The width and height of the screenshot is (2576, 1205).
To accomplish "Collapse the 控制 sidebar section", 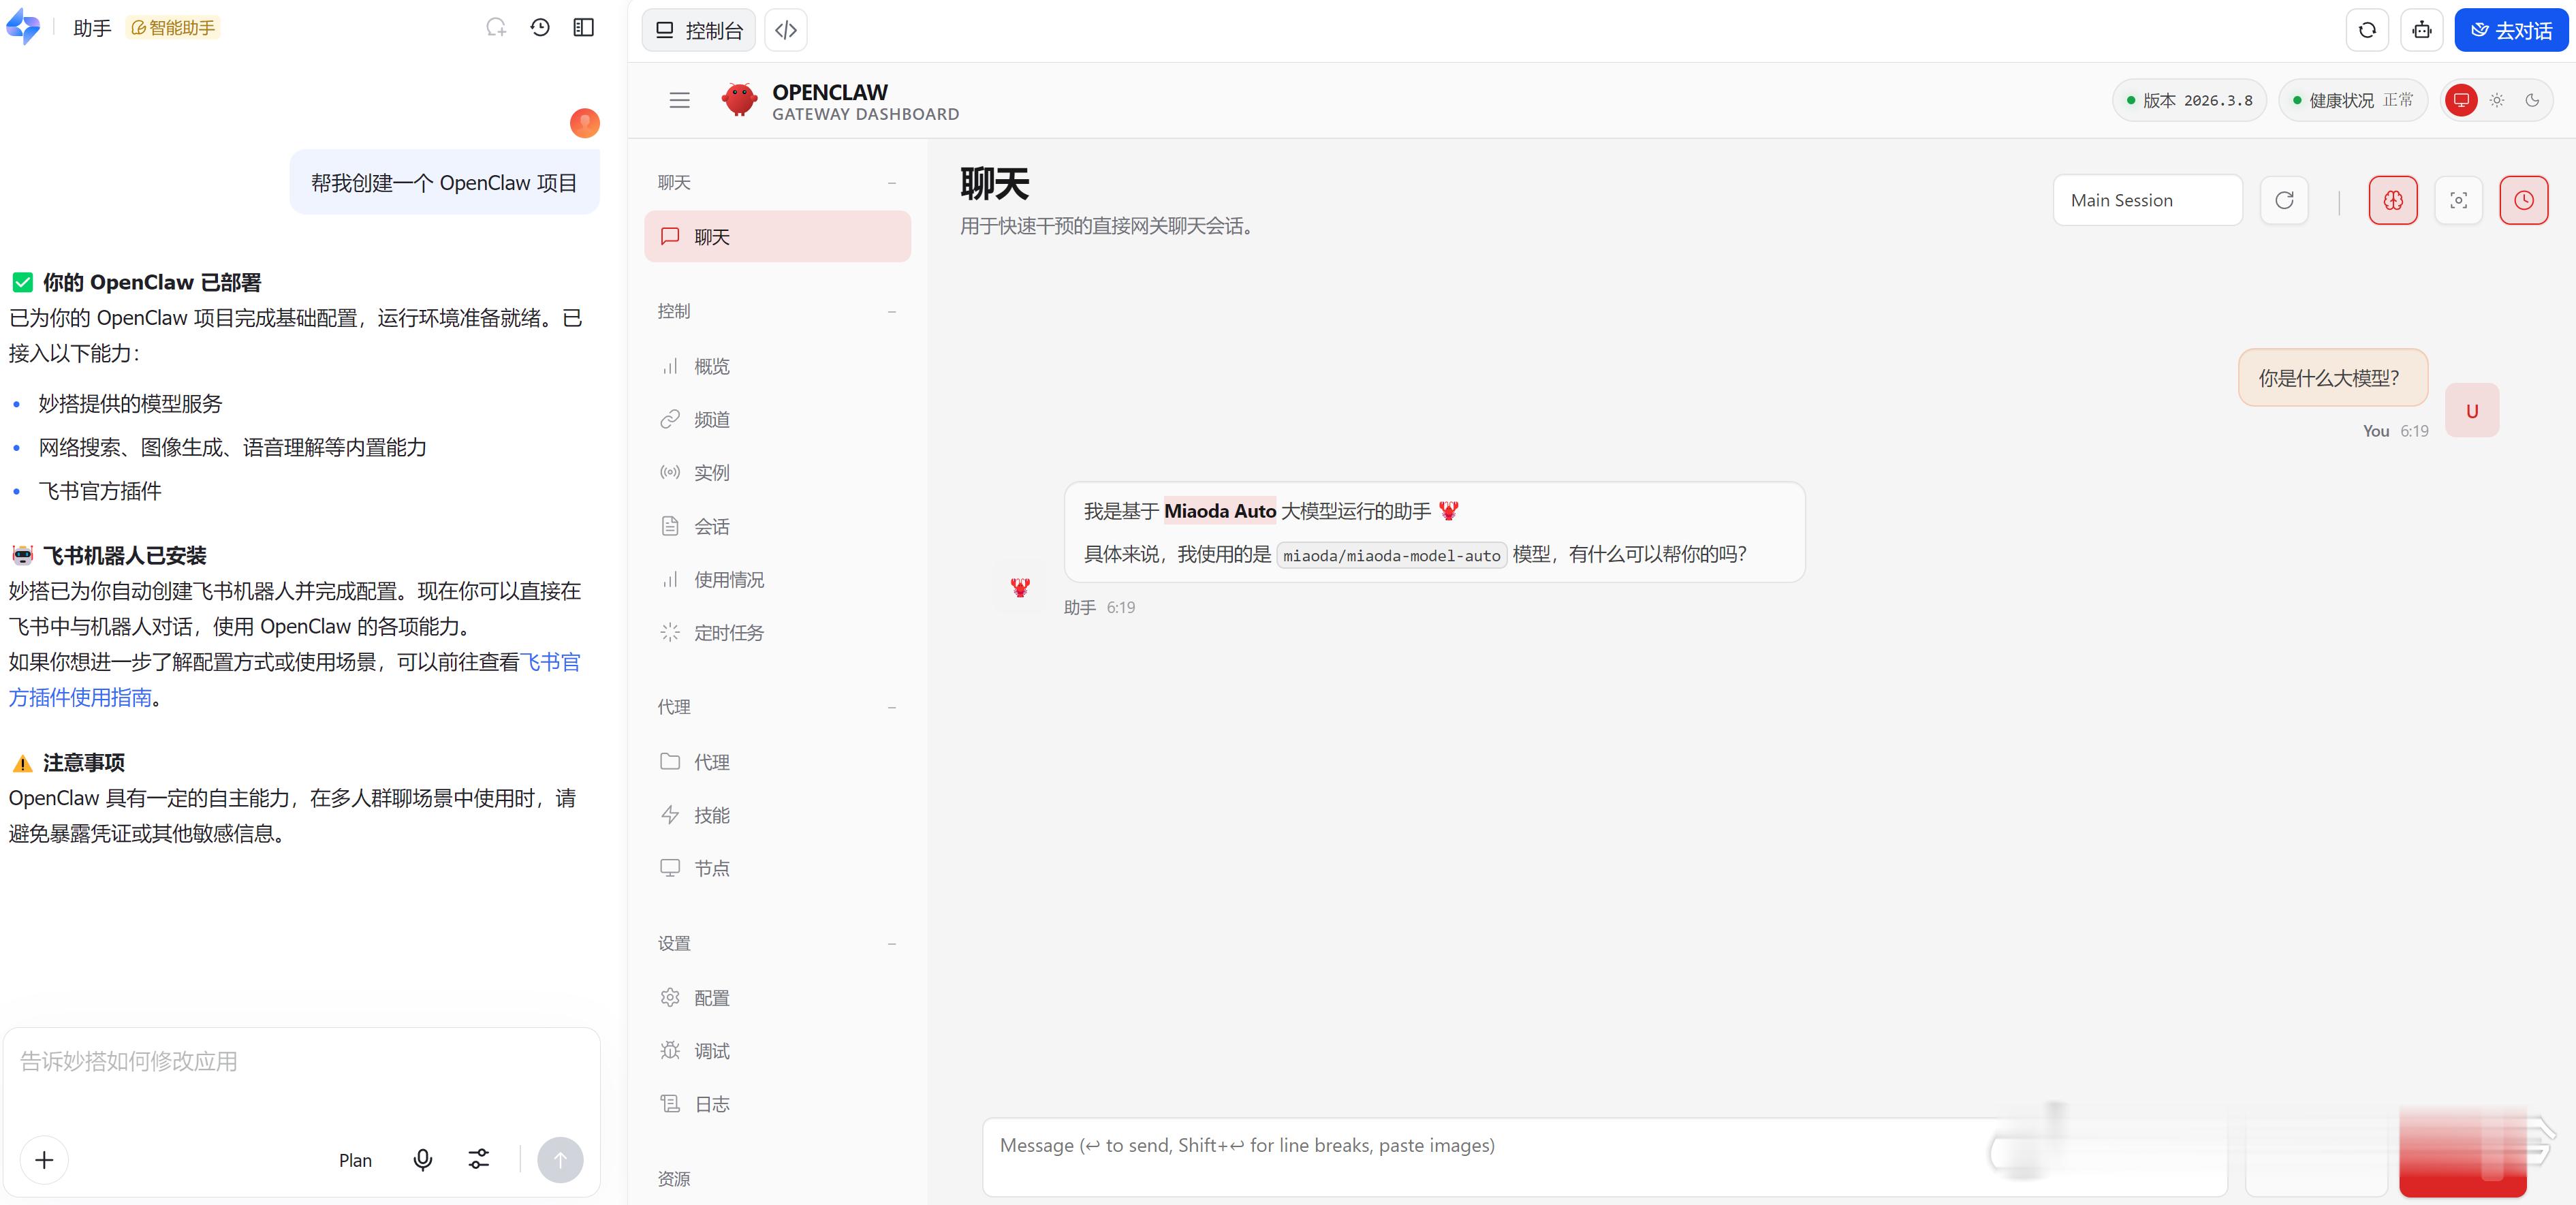I will pyautogui.click(x=891, y=312).
